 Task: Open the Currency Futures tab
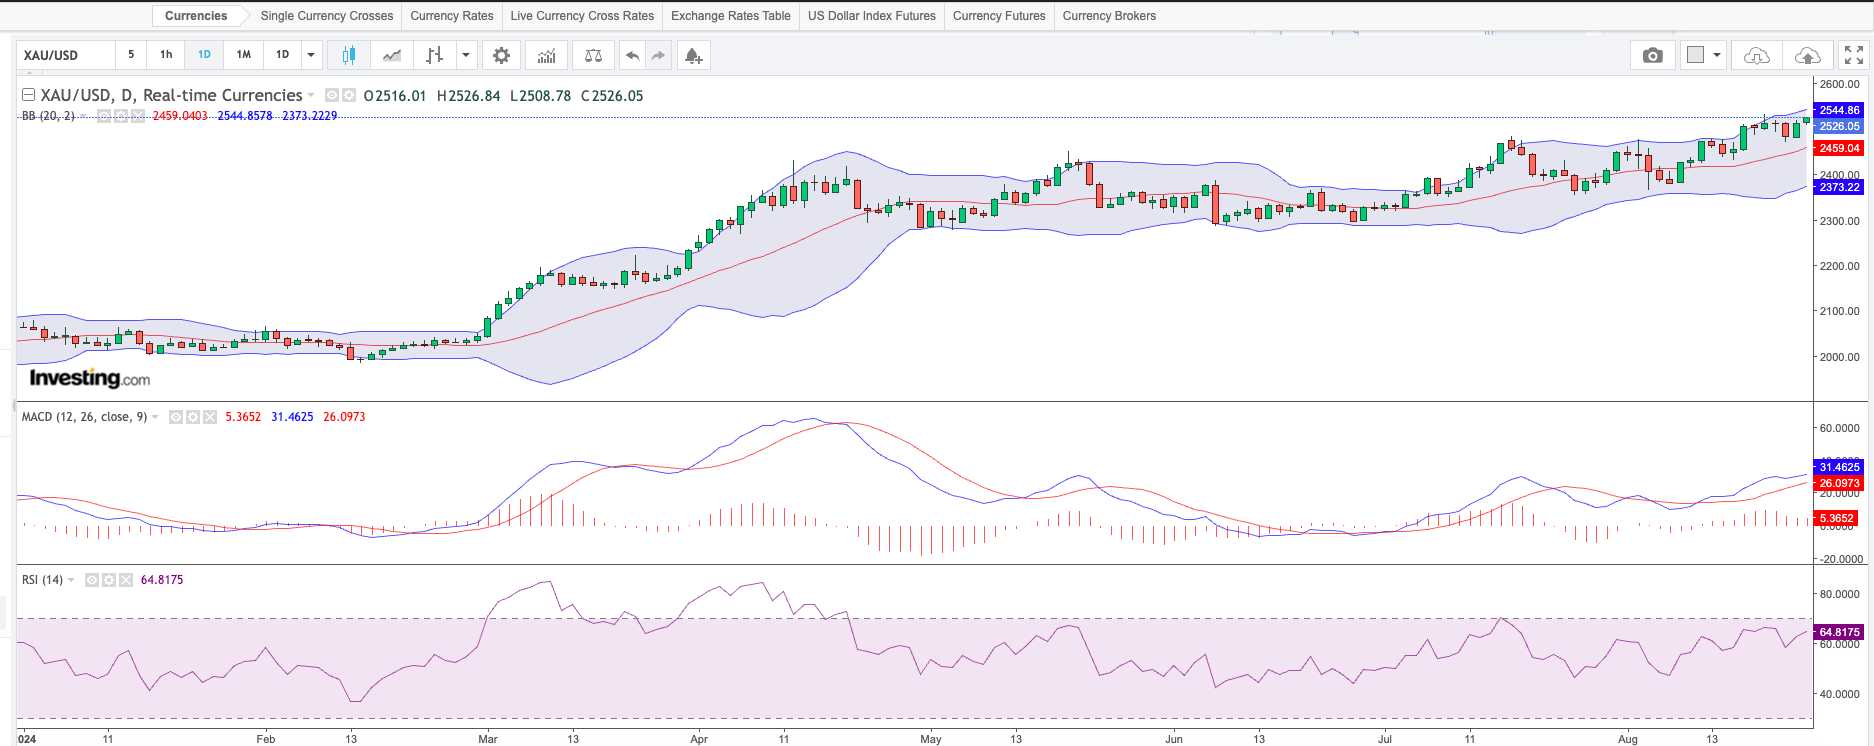tap(998, 16)
